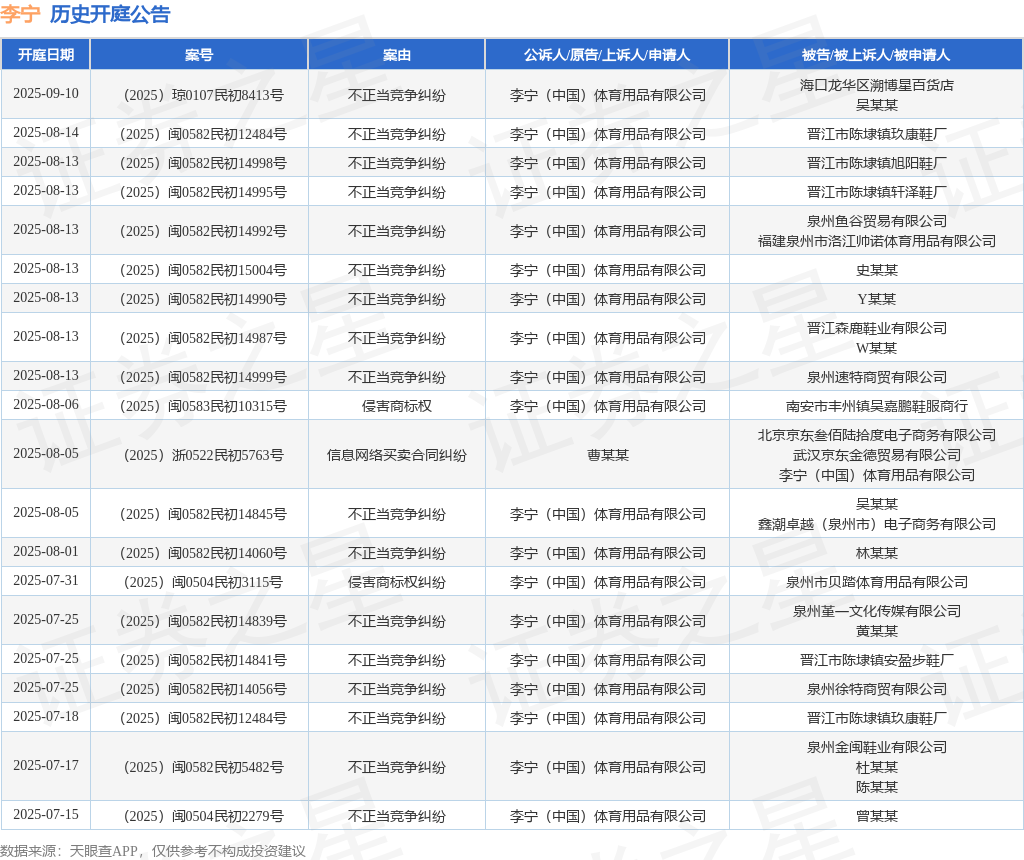
Task: Click defendant 史某某
Action: 876,270
